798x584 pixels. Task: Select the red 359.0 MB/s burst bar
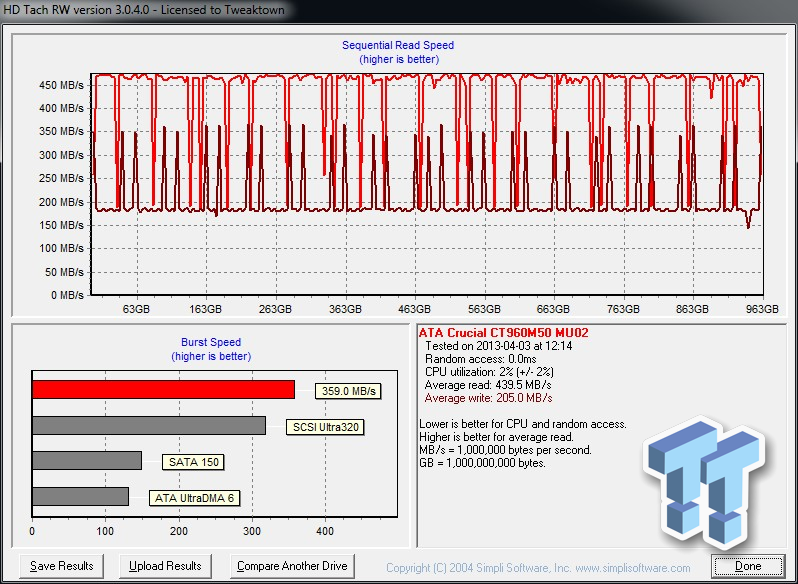pyautogui.click(x=163, y=389)
